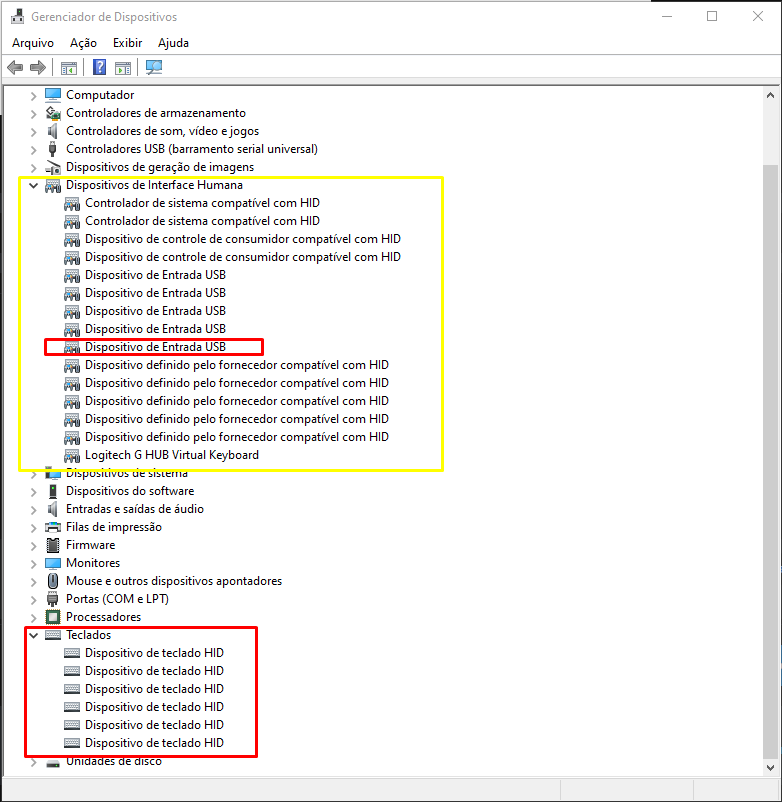
Task: Open the Ação menu
Action: (x=83, y=43)
